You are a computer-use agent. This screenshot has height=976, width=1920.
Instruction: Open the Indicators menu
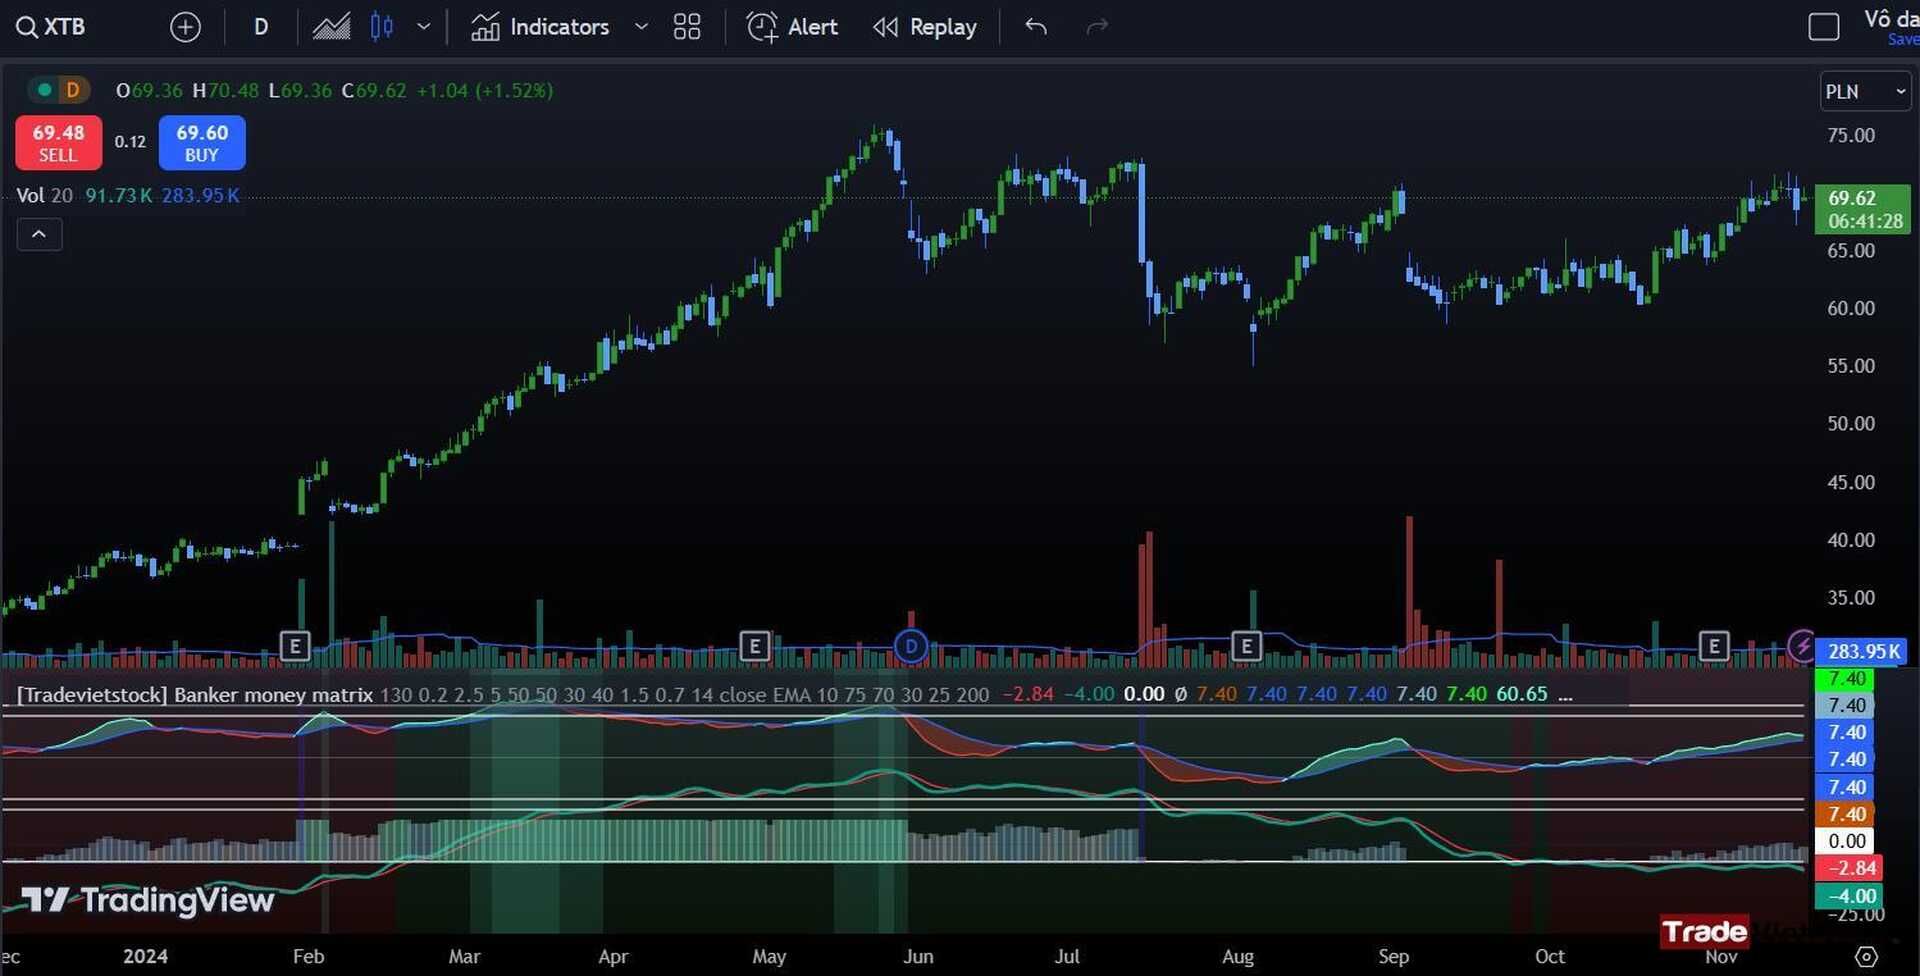point(541,27)
